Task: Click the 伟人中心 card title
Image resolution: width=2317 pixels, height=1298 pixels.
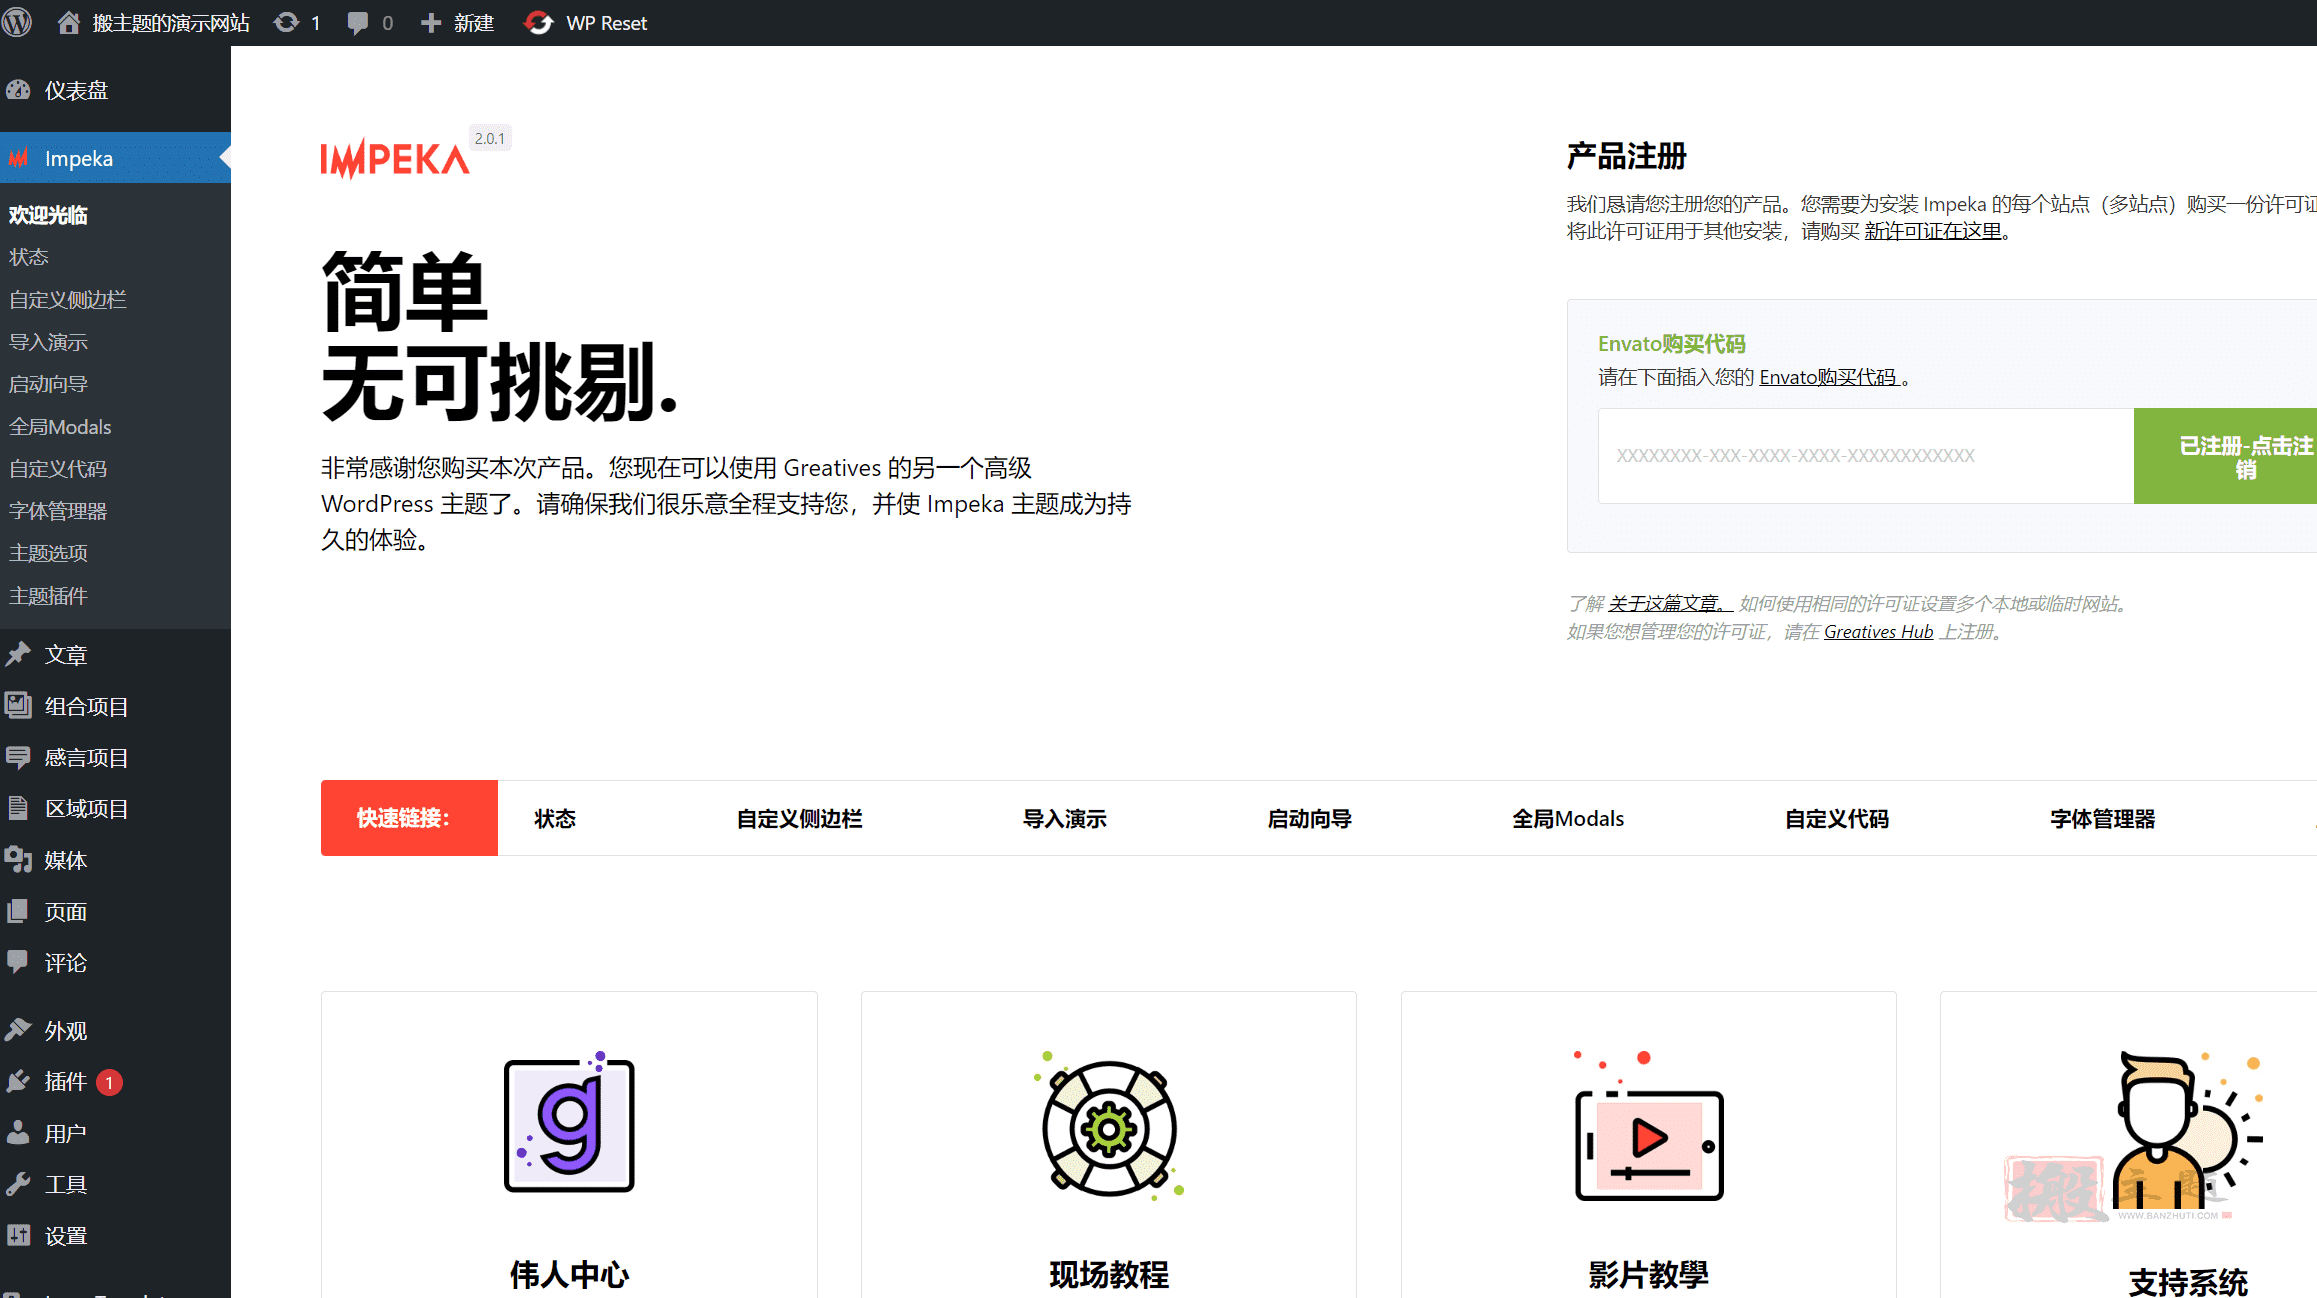Action: click(x=569, y=1274)
